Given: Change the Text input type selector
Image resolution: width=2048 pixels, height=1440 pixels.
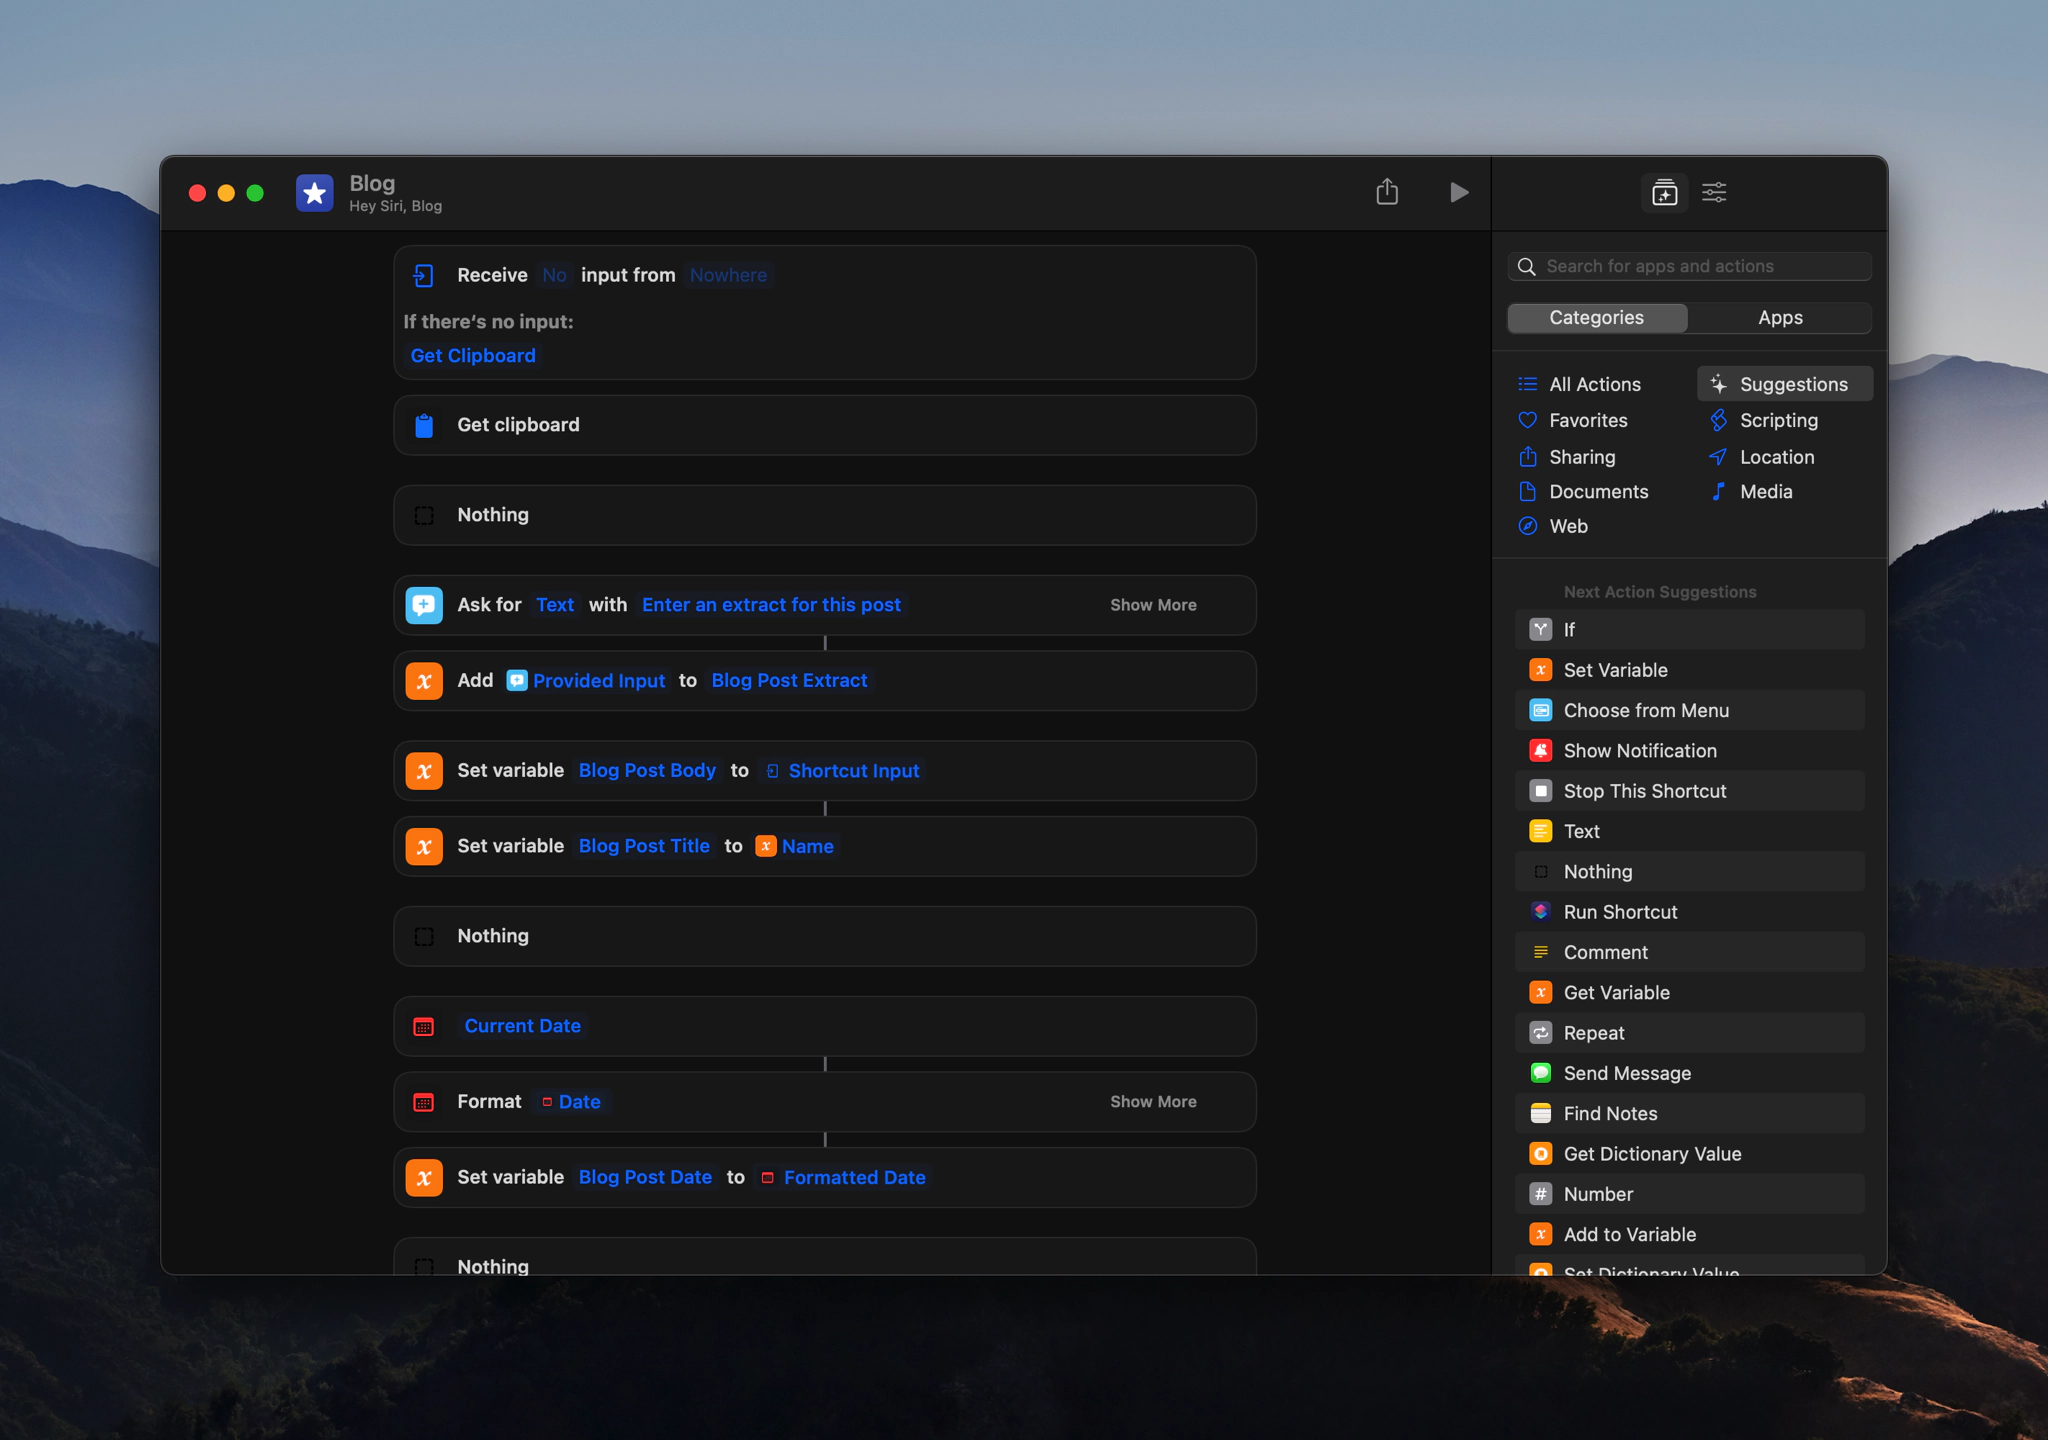Looking at the screenshot, I should pyautogui.click(x=555, y=605).
